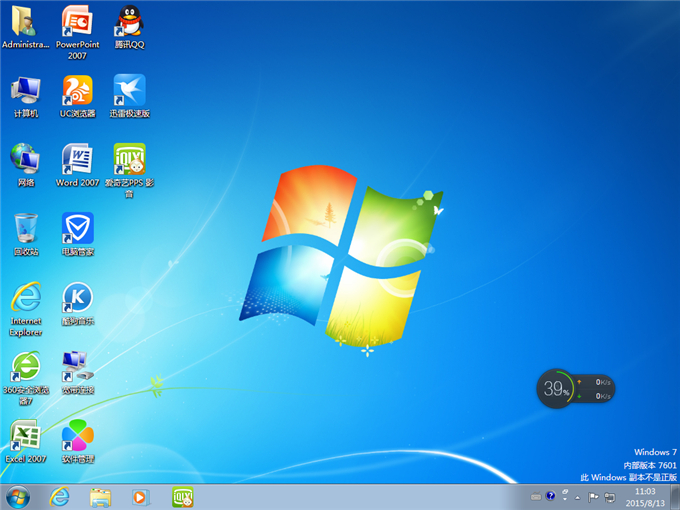Image resolution: width=680 pixels, height=510 pixels.
Task: Launch PowerPoint 2007 from the desktop
Action: [x=77, y=31]
